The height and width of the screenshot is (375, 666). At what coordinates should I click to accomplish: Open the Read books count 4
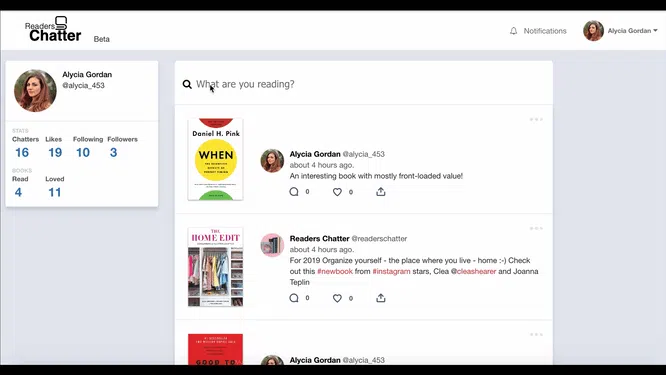pos(18,192)
